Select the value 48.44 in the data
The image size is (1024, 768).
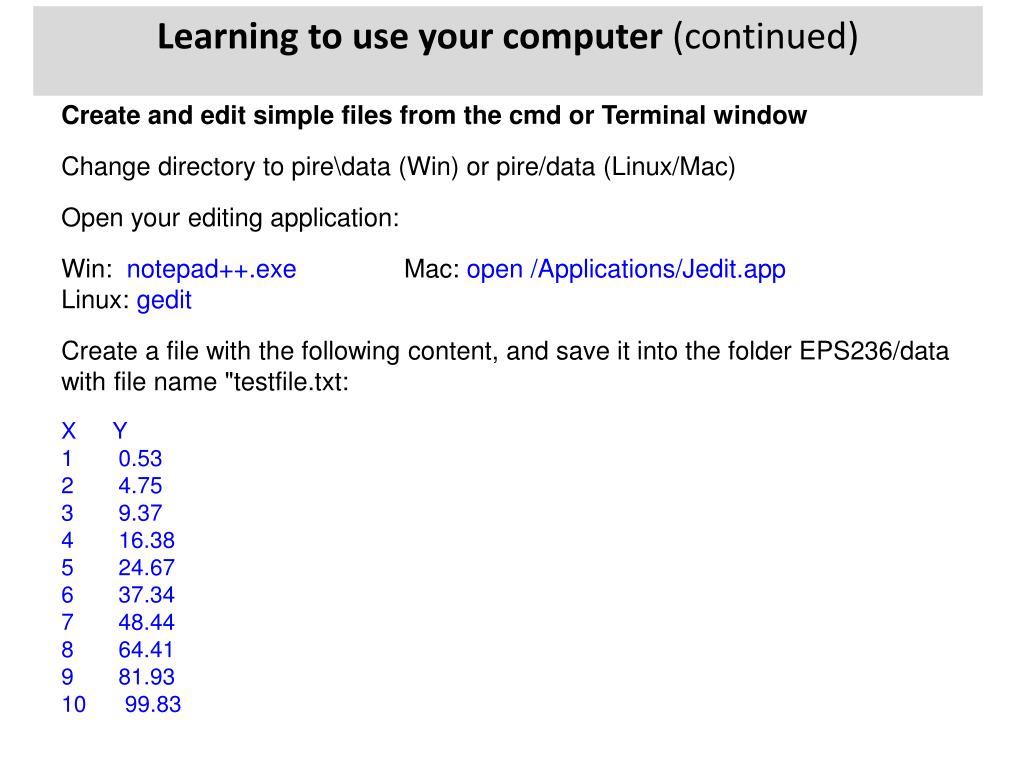point(146,622)
